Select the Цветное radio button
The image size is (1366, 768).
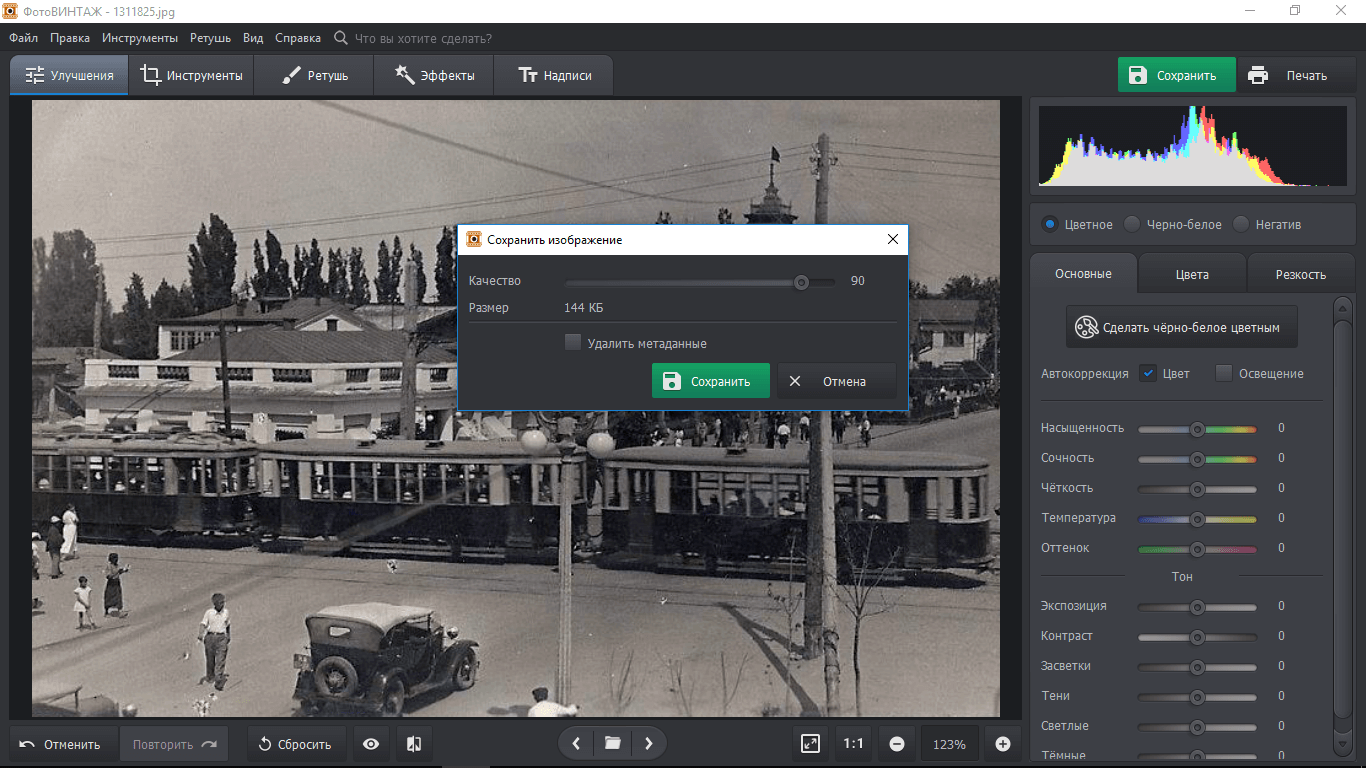pyautogui.click(x=1050, y=224)
